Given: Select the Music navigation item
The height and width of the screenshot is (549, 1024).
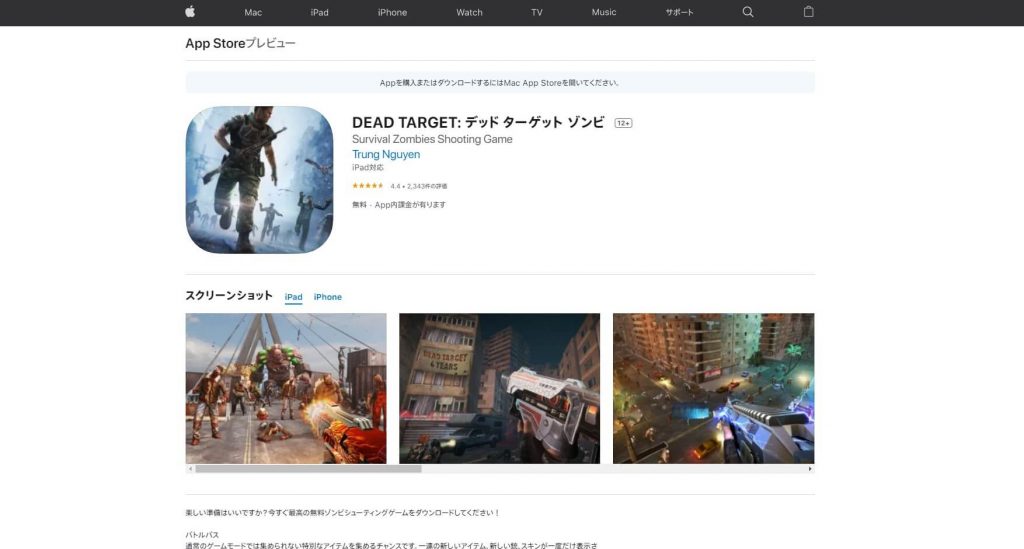Looking at the screenshot, I should coord(604,12).
